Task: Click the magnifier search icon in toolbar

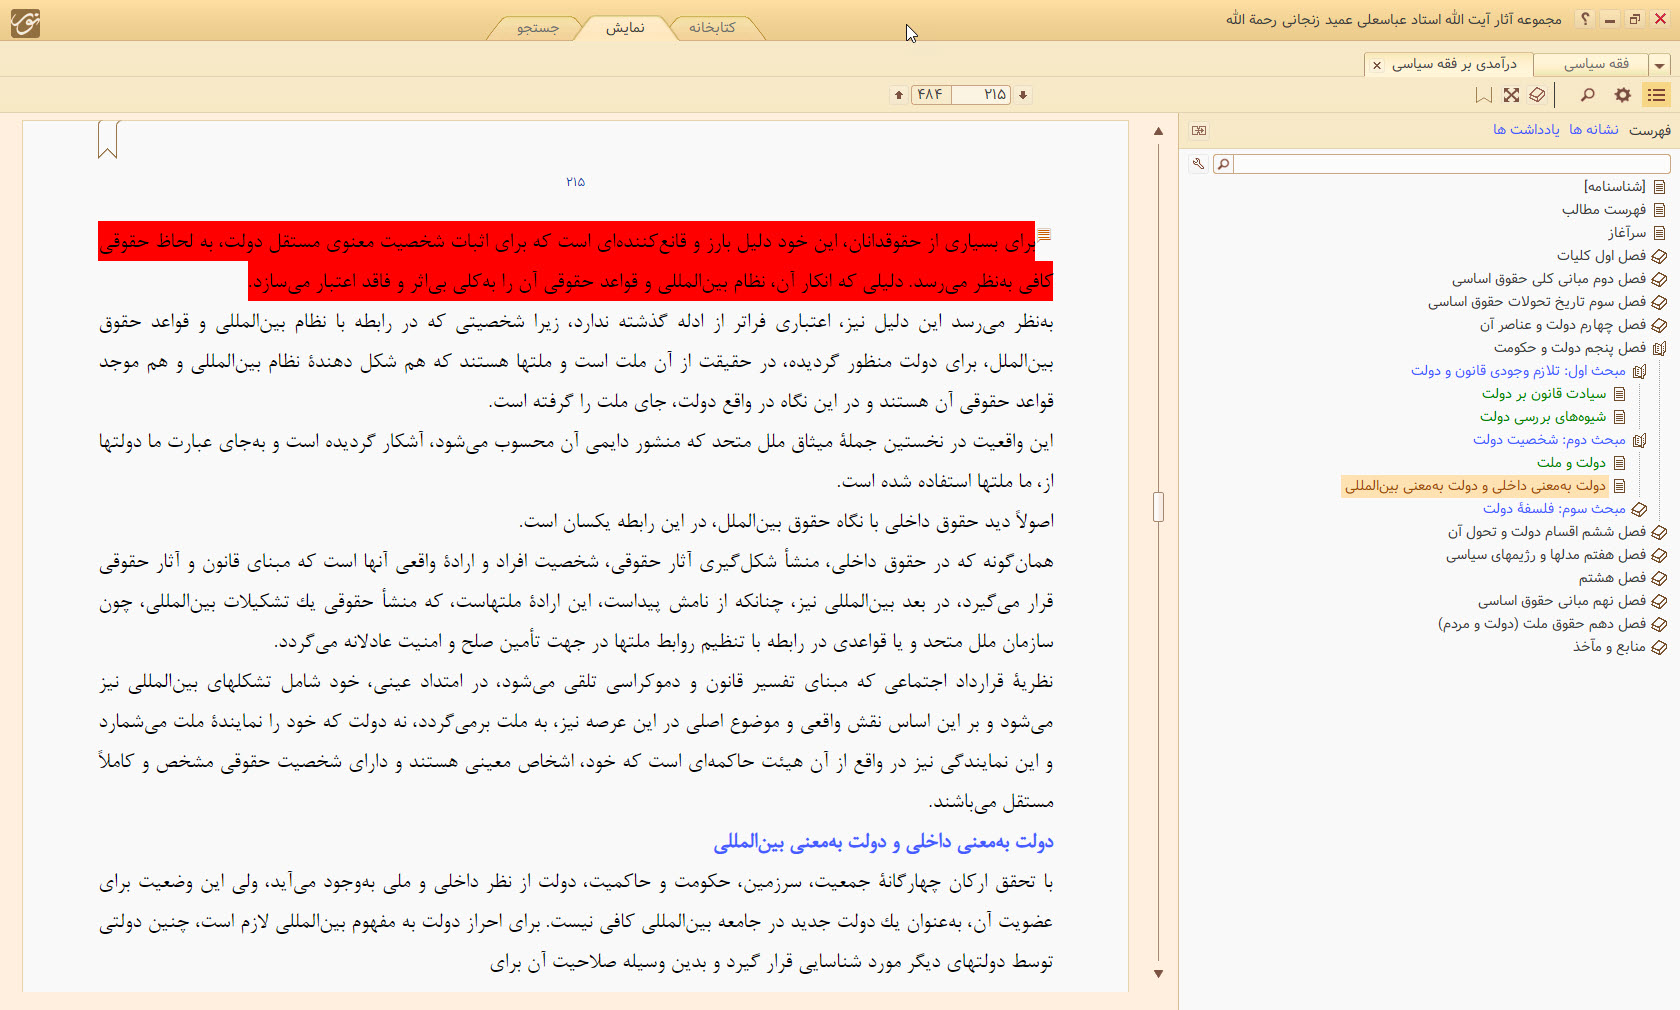Action: 1587,95
